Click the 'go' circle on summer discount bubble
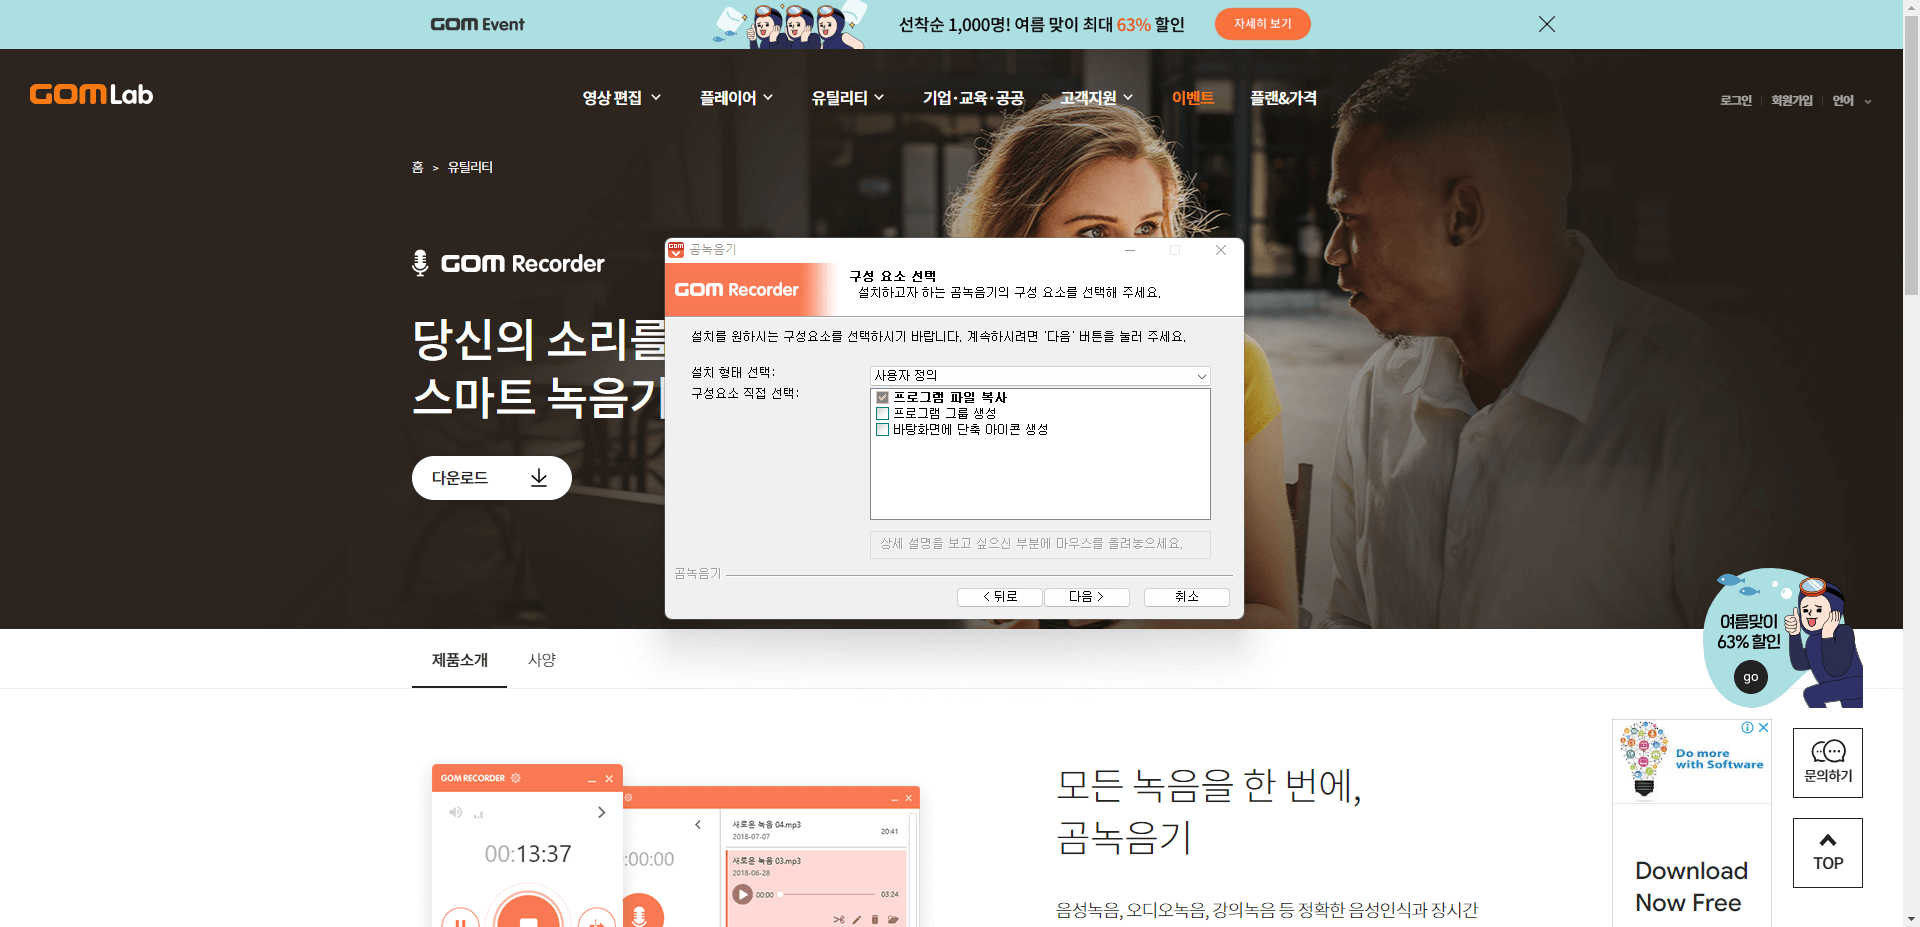The width and height of the screenshot is (1920, 927). tap(1750, 677)
